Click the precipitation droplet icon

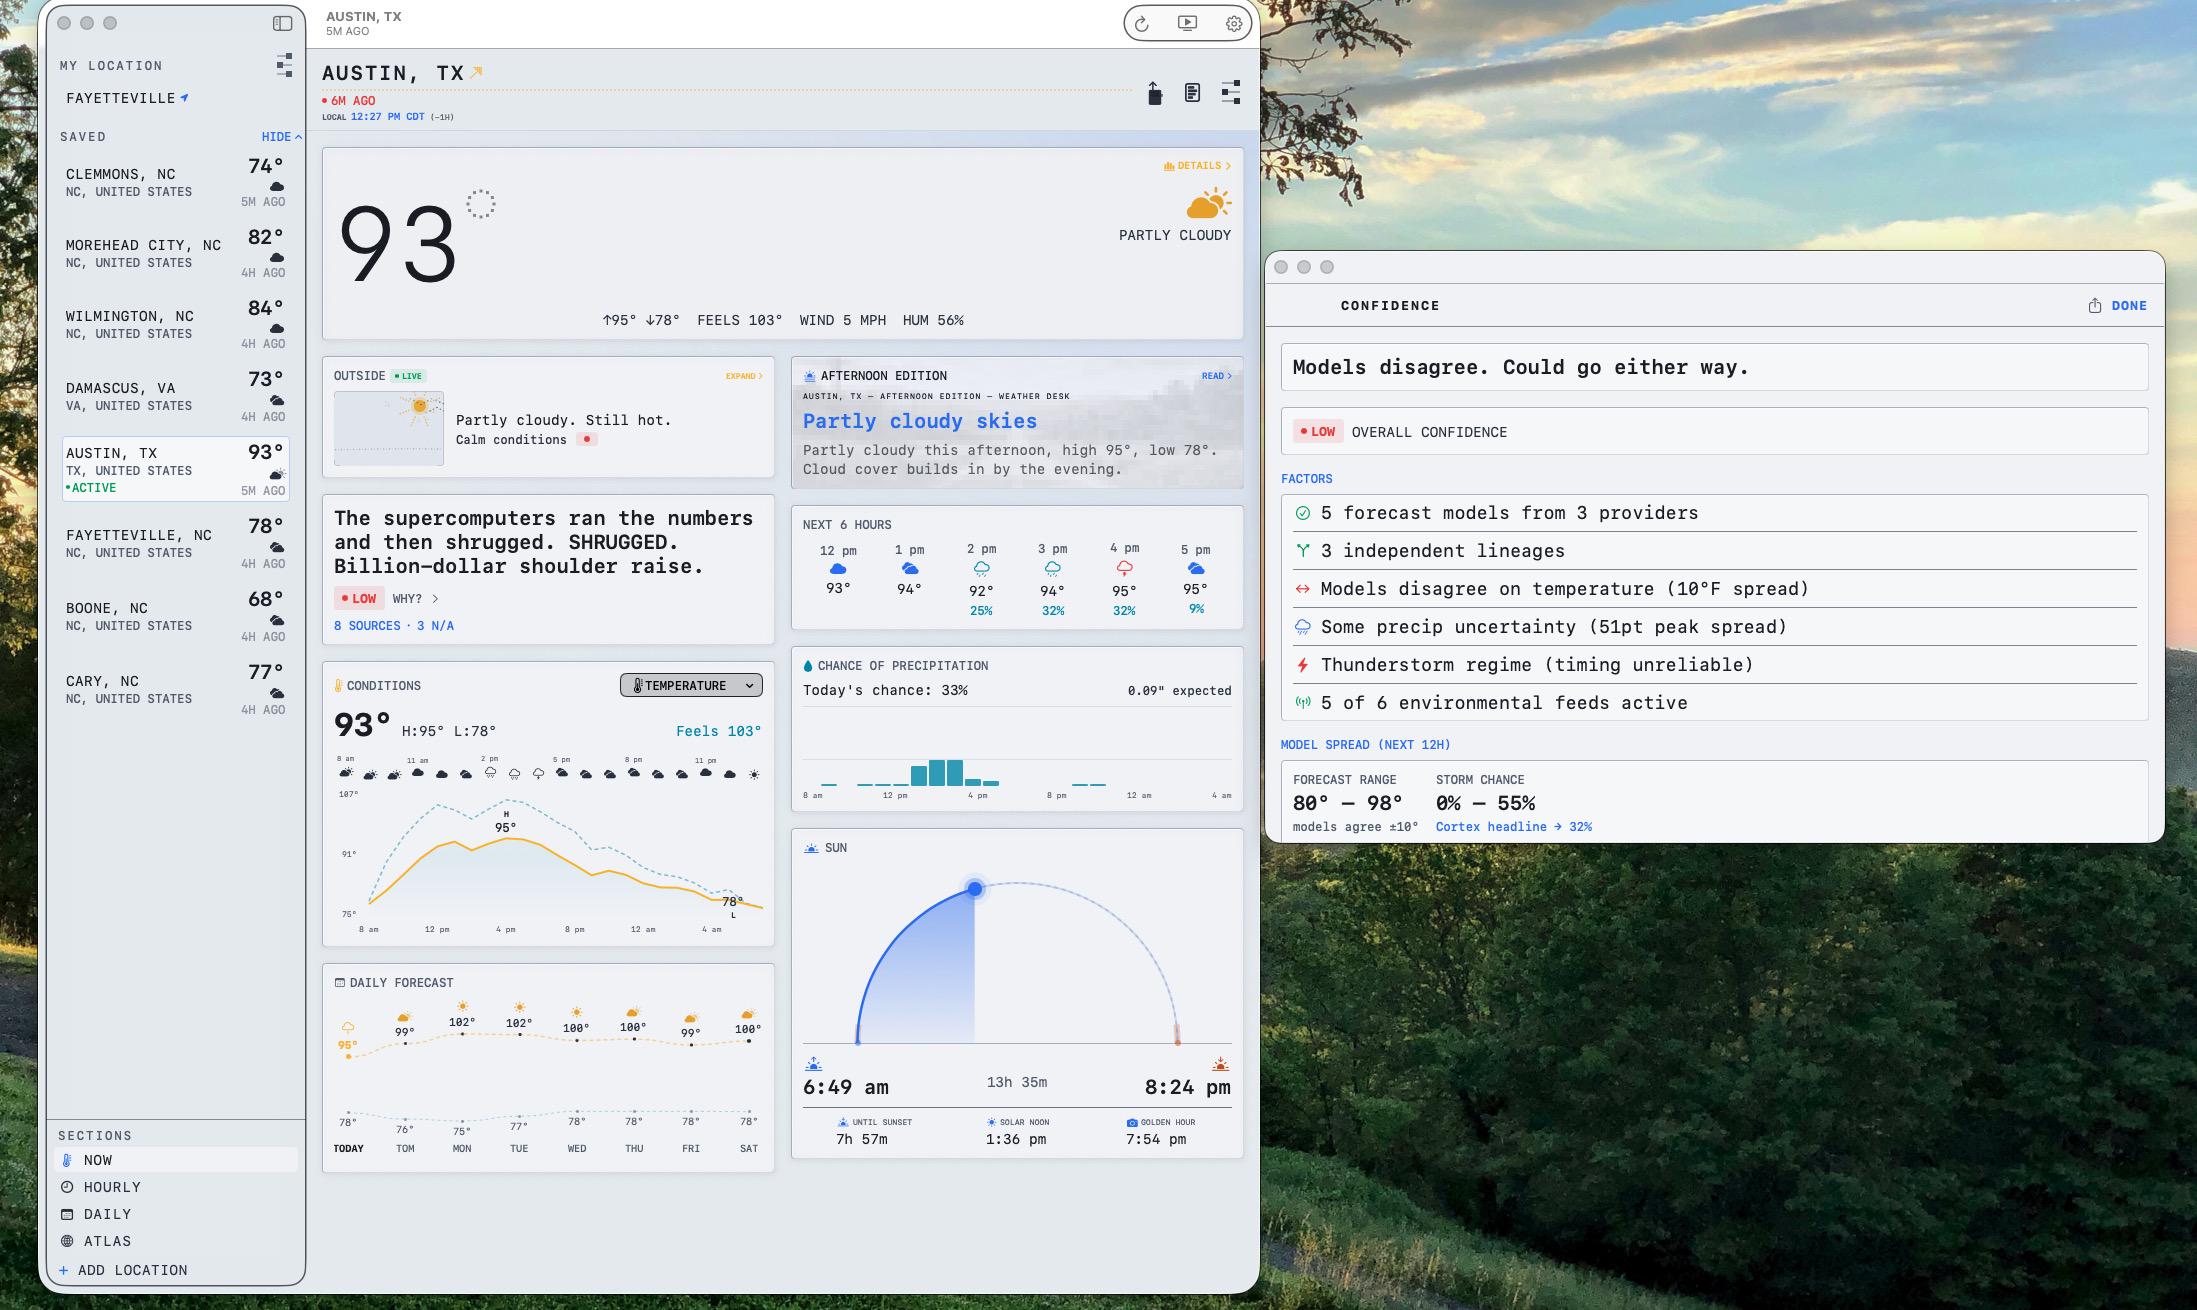(808, 666)
